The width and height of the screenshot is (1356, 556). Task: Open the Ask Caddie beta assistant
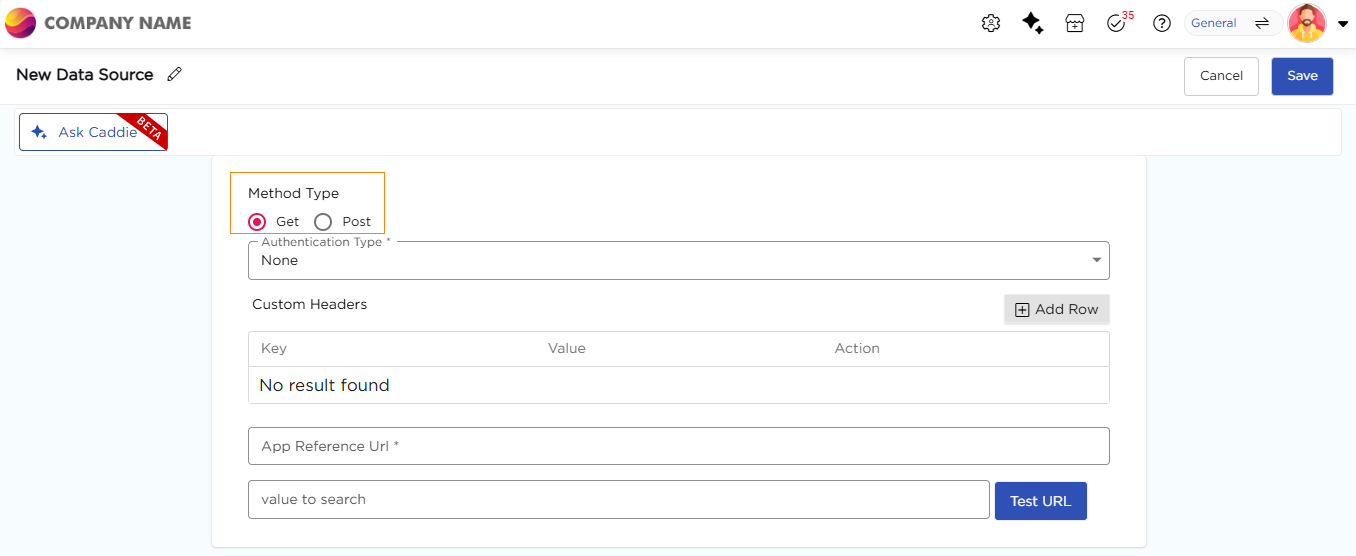point(93,132)
